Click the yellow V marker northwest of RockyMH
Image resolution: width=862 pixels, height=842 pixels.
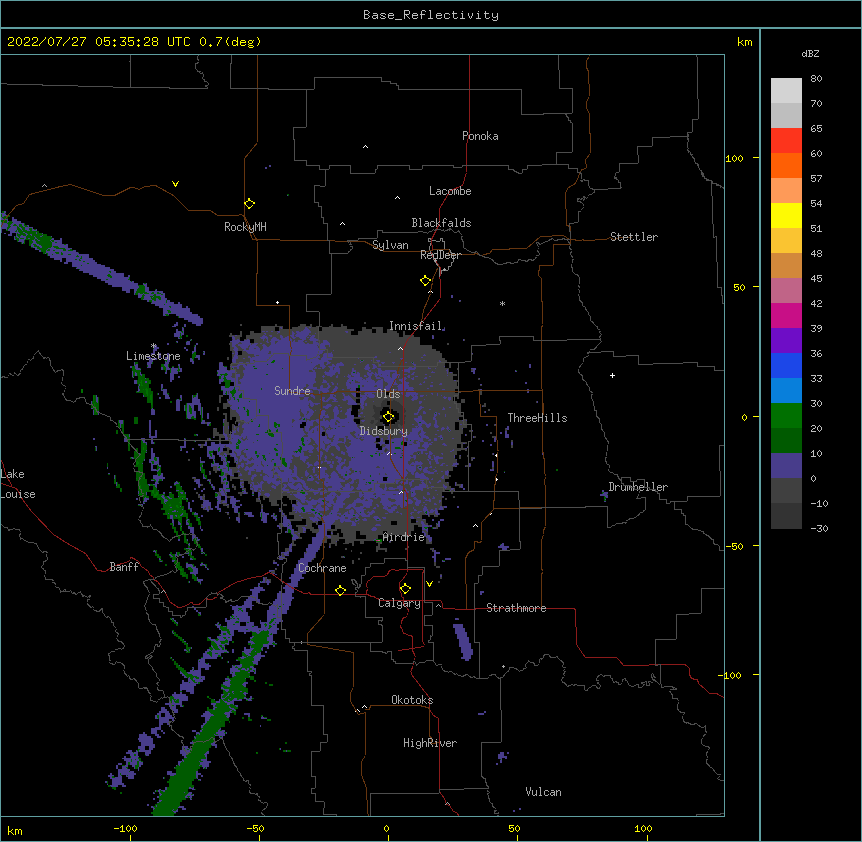175,184
